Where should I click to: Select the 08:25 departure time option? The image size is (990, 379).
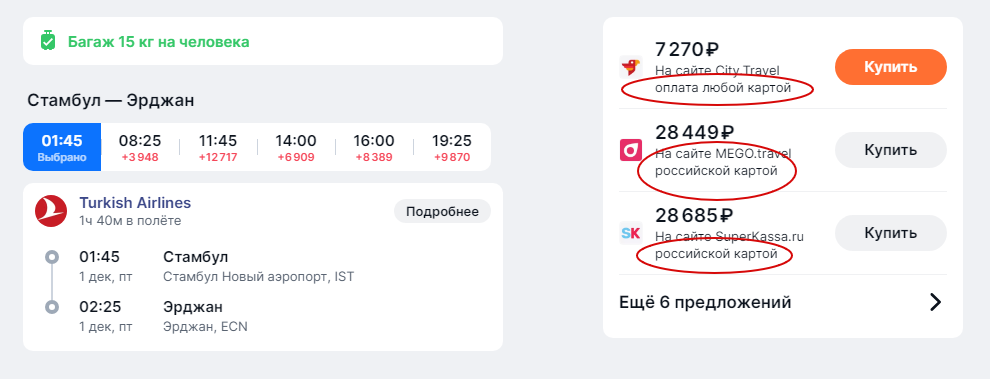coord(140,147)
